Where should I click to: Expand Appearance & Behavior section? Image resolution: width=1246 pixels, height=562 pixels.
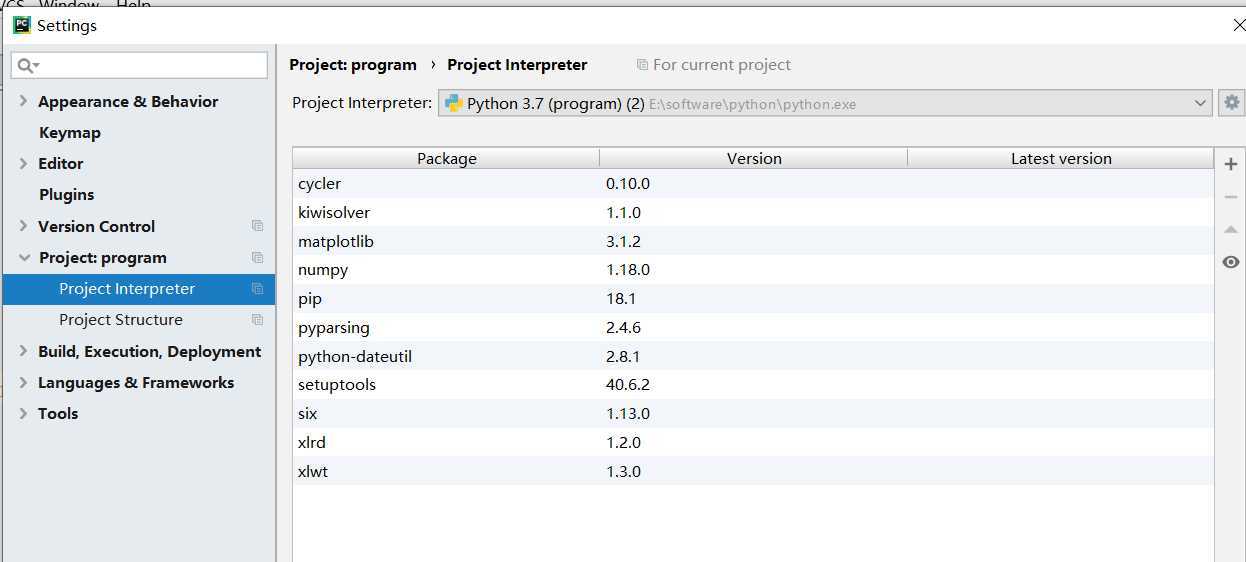pos(23,101)
